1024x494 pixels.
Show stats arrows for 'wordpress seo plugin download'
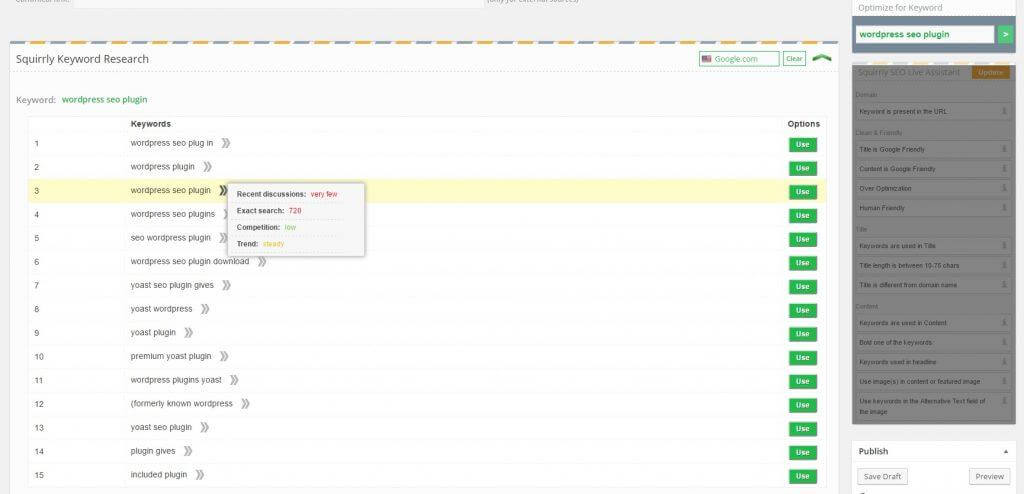(x=262, y=261)
